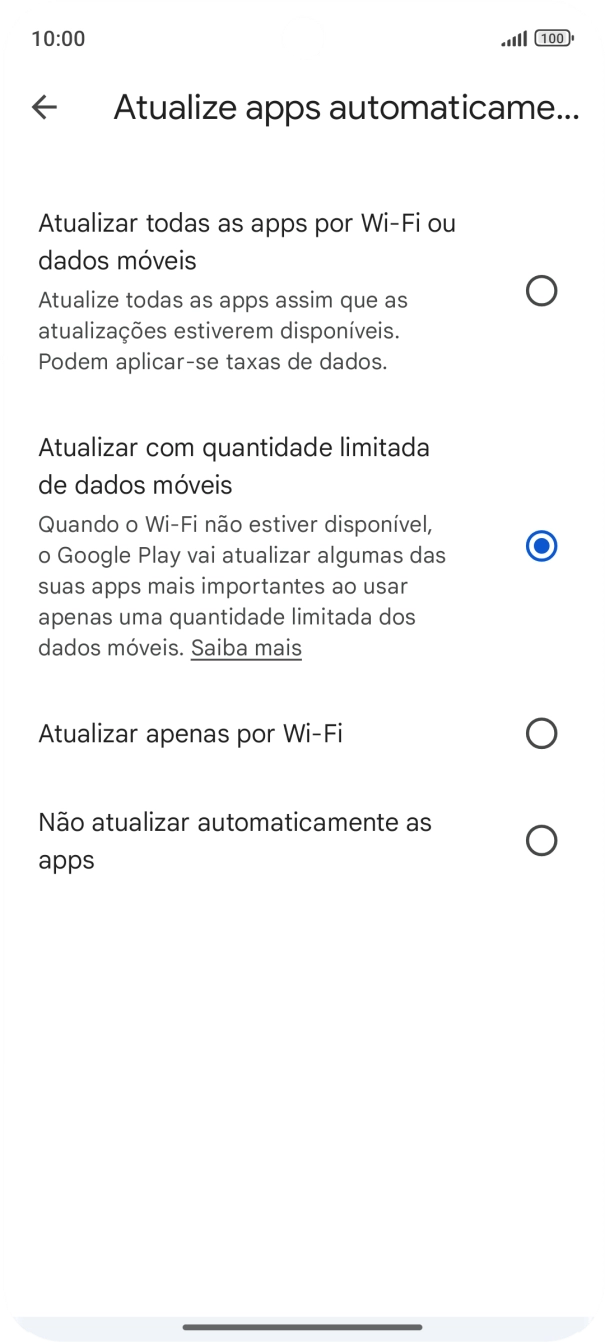Tap the currently selected blue radio button
This screenshot has width=605, height=1342.
541,546
